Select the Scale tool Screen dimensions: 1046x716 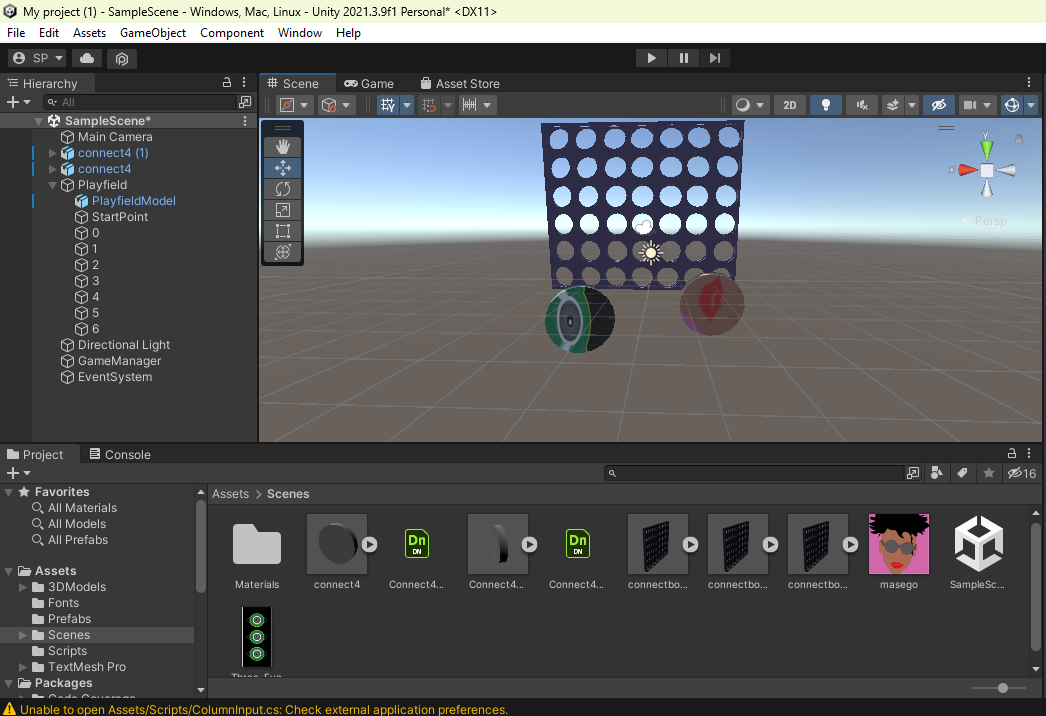(283, 210)
